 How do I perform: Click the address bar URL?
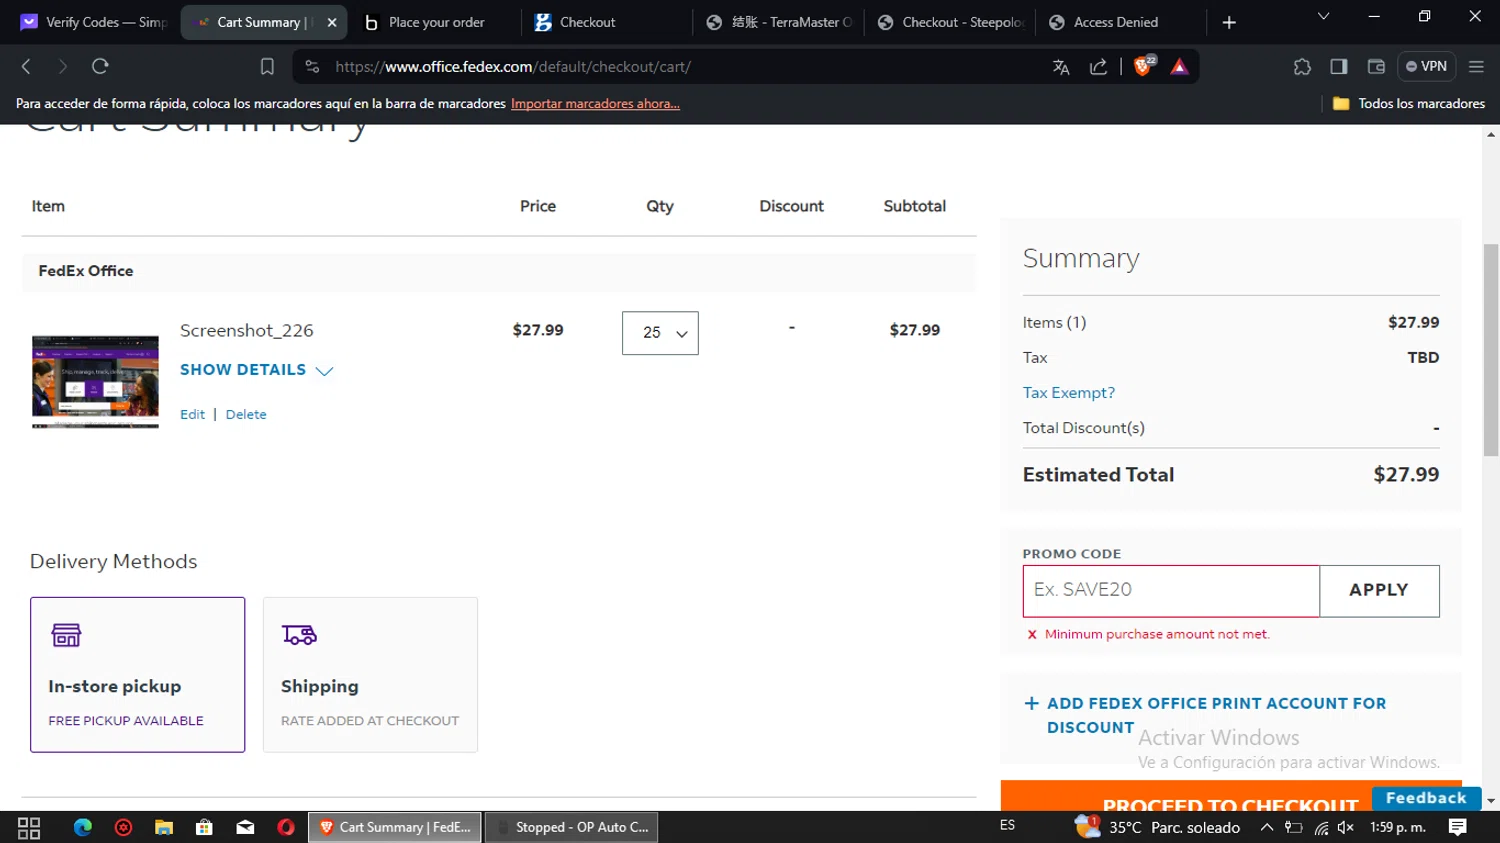click(x=513, y=67)
